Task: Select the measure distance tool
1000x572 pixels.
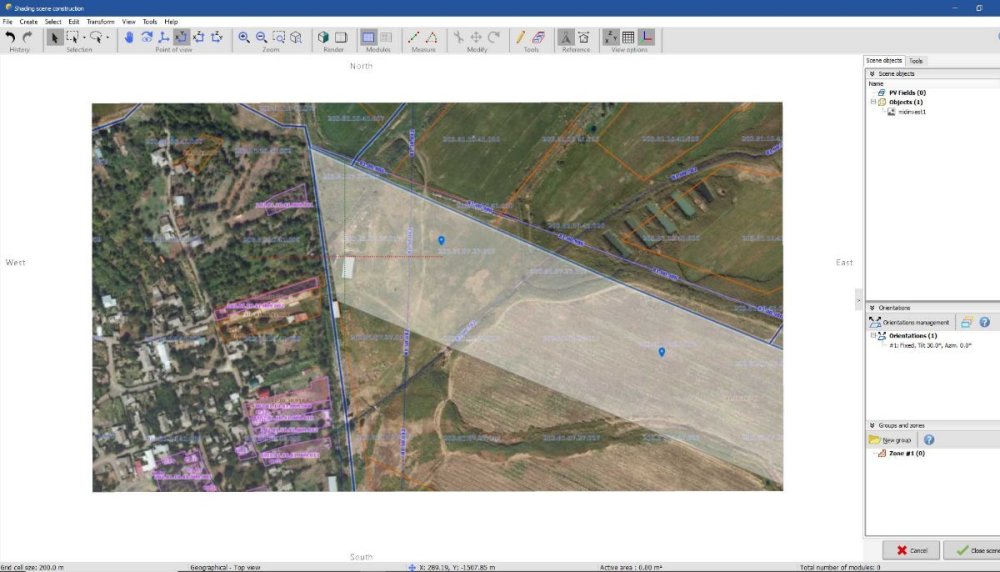Action: [x=414, y=37]
